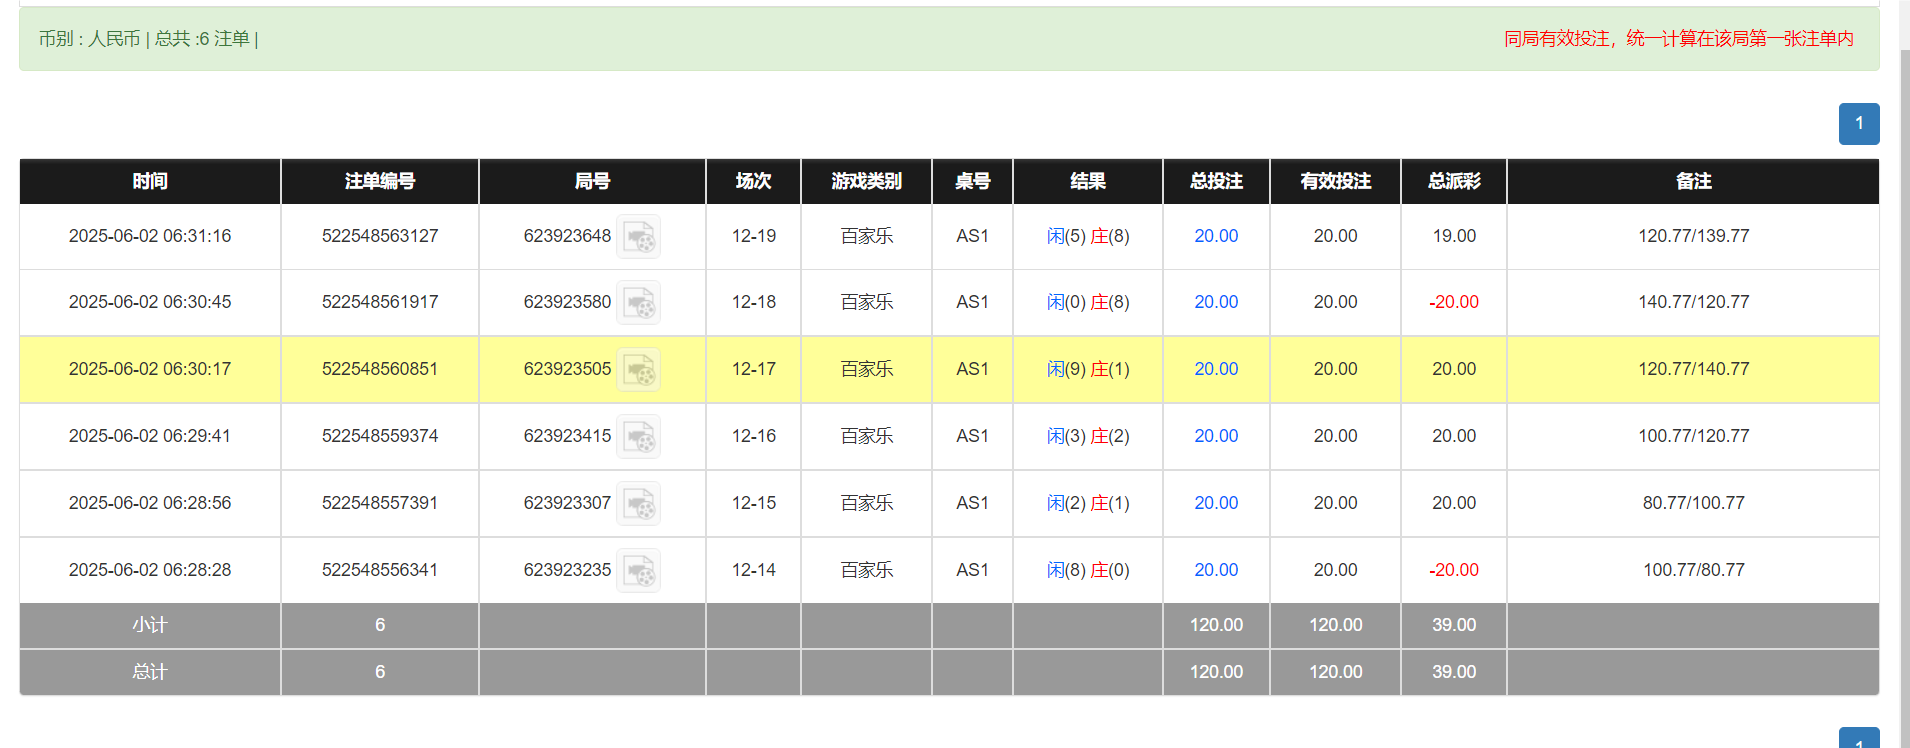The width and height of the screenshot is (1910, 748).
Task: Click the 备注 value 100.77/80.77
Action: (x=1693, y=570)
